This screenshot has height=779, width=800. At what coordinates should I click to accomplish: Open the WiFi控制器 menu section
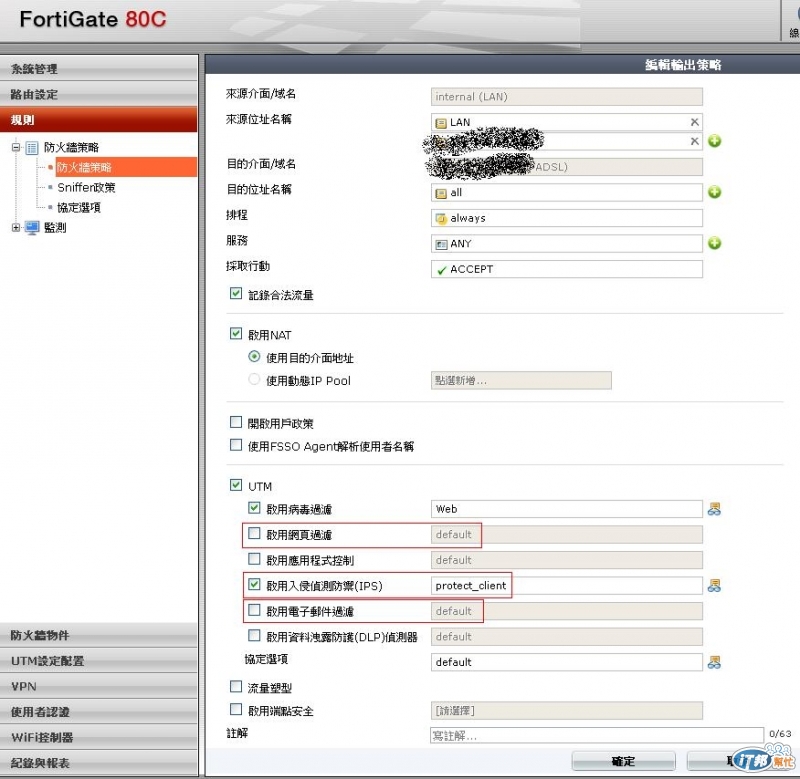99,737
